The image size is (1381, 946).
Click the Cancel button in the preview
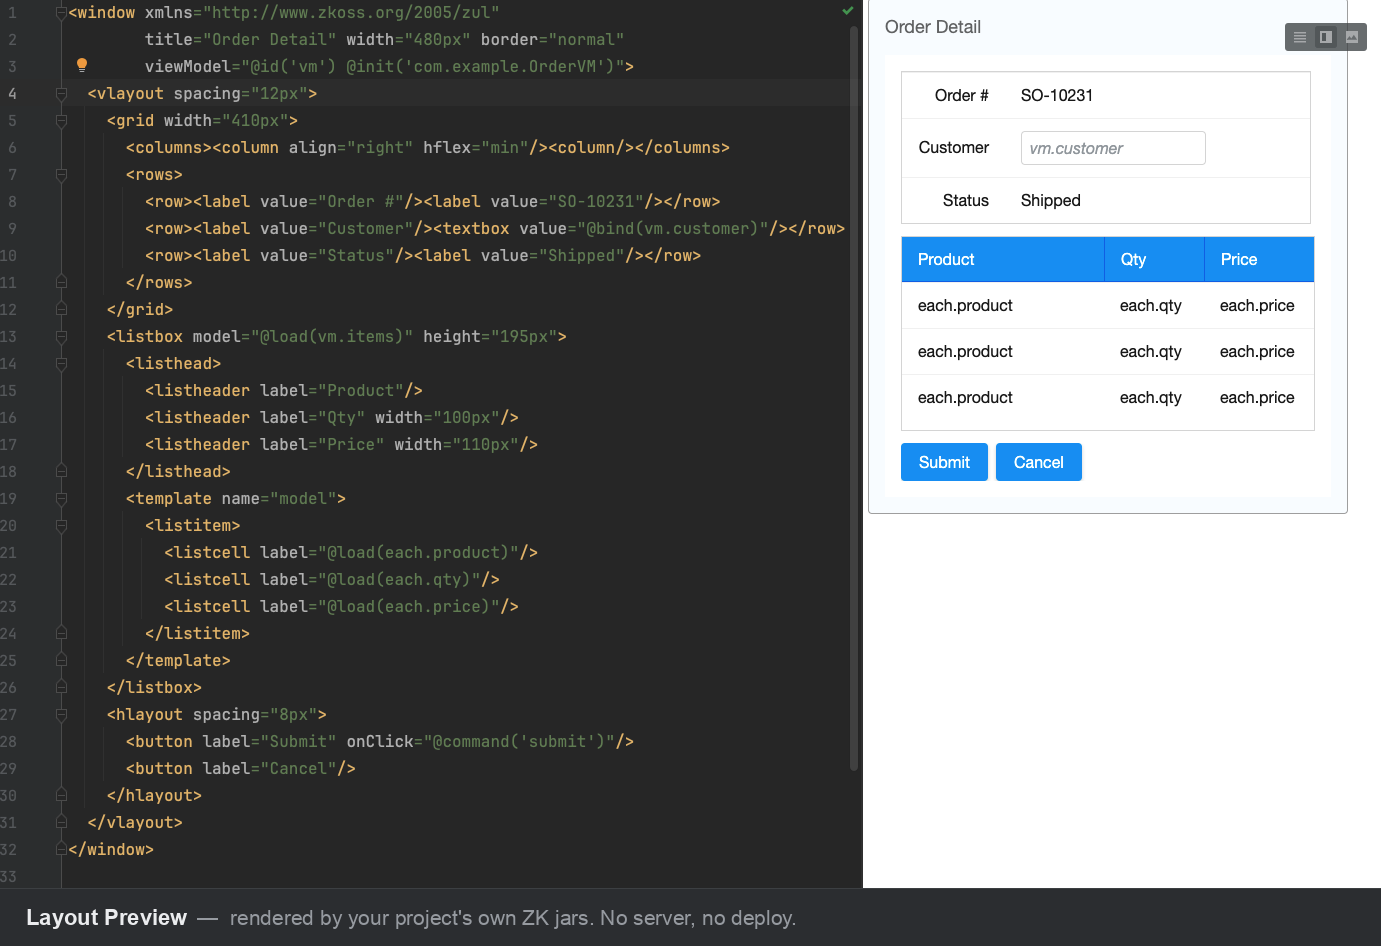(1038, 462)
